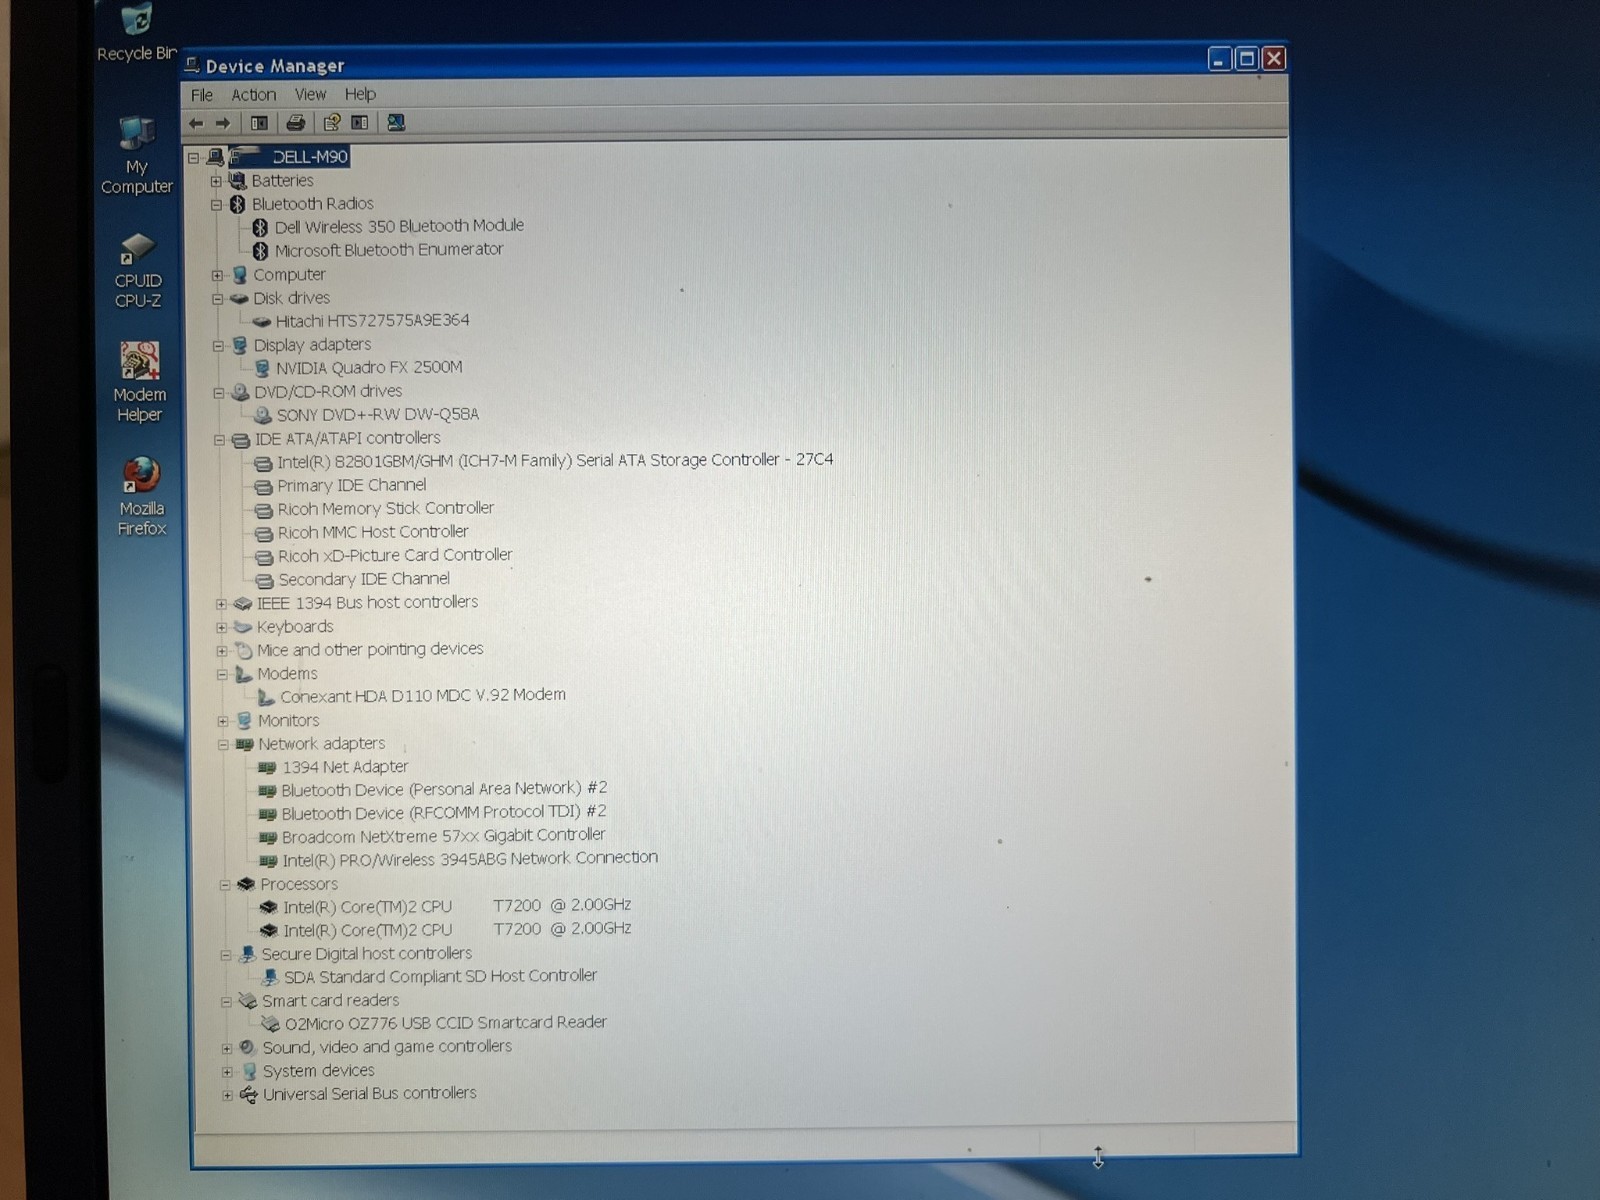Open the Recycle Bin desktop icon

pos(136,32)
